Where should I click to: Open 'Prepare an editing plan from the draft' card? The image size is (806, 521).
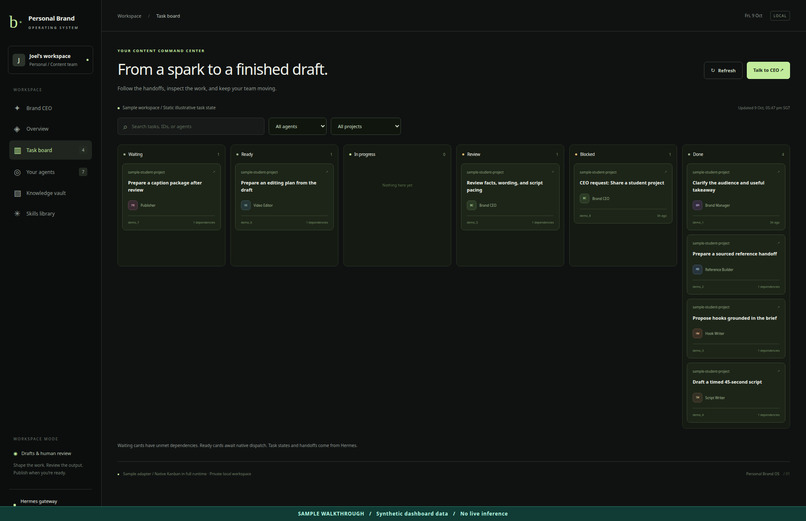point(284,197)
